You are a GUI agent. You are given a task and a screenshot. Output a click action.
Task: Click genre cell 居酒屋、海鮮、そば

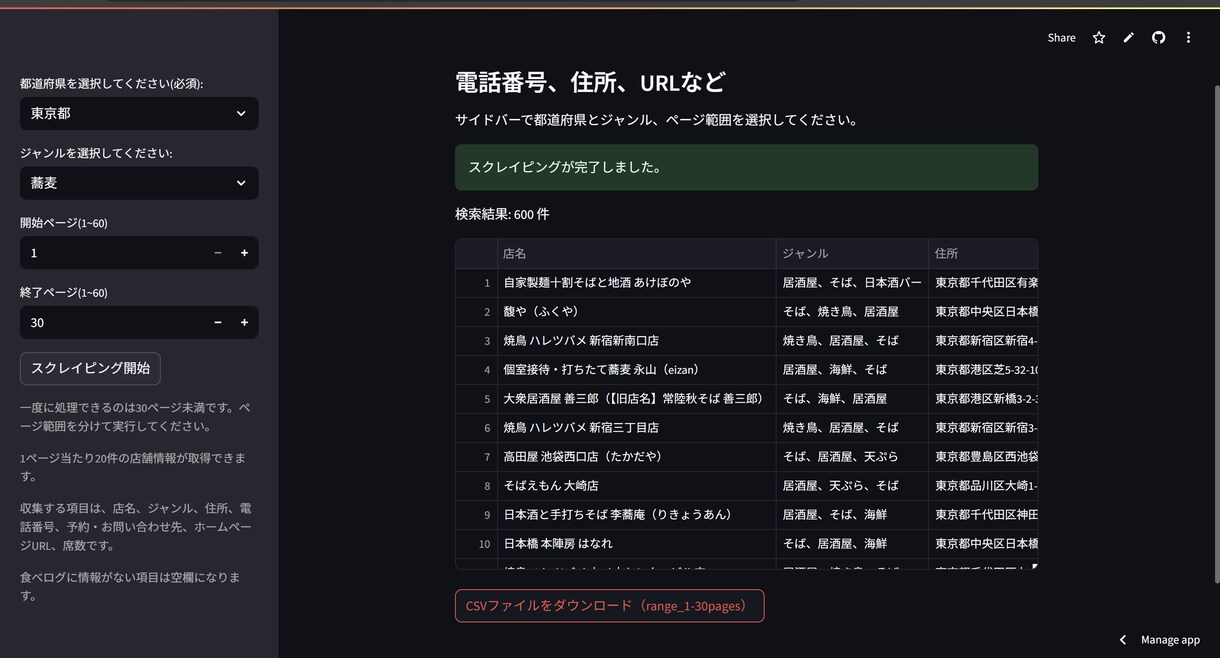pos(852,370)
